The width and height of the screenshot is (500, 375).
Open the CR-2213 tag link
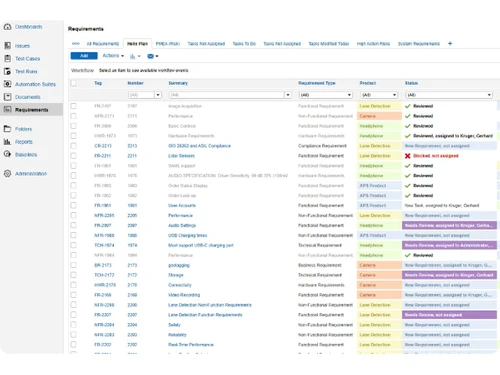coord(103,146)
